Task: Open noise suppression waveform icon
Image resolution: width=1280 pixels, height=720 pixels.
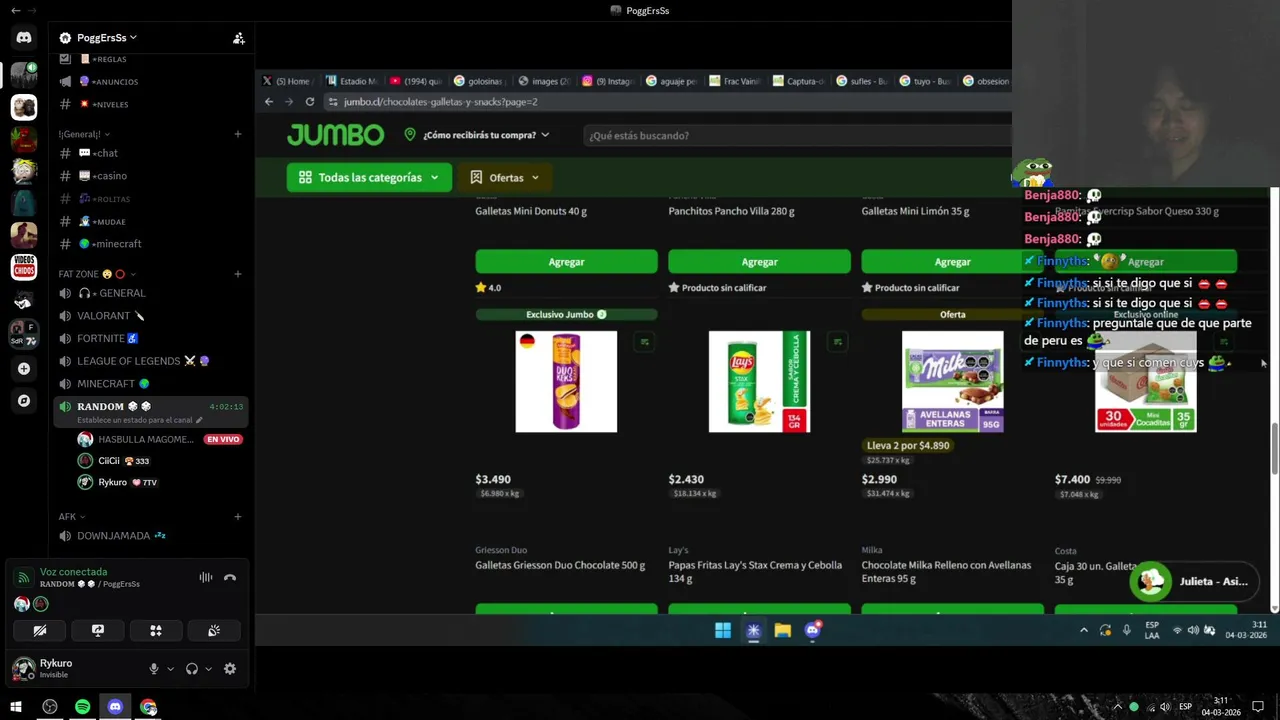Action: (x=206, y=577)
